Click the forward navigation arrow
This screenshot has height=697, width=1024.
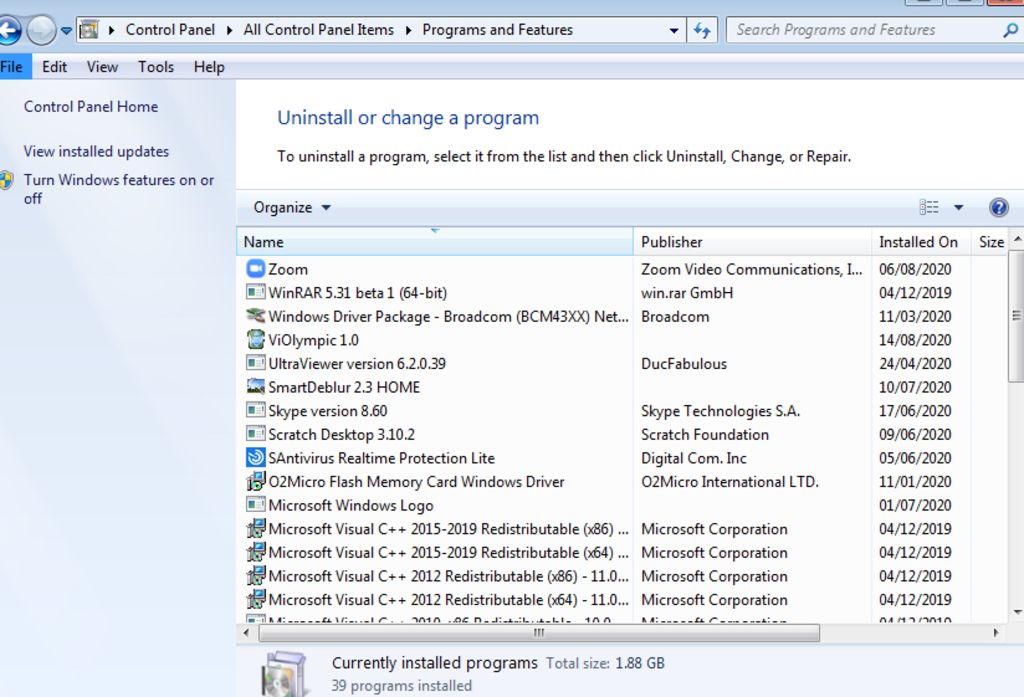41,30
